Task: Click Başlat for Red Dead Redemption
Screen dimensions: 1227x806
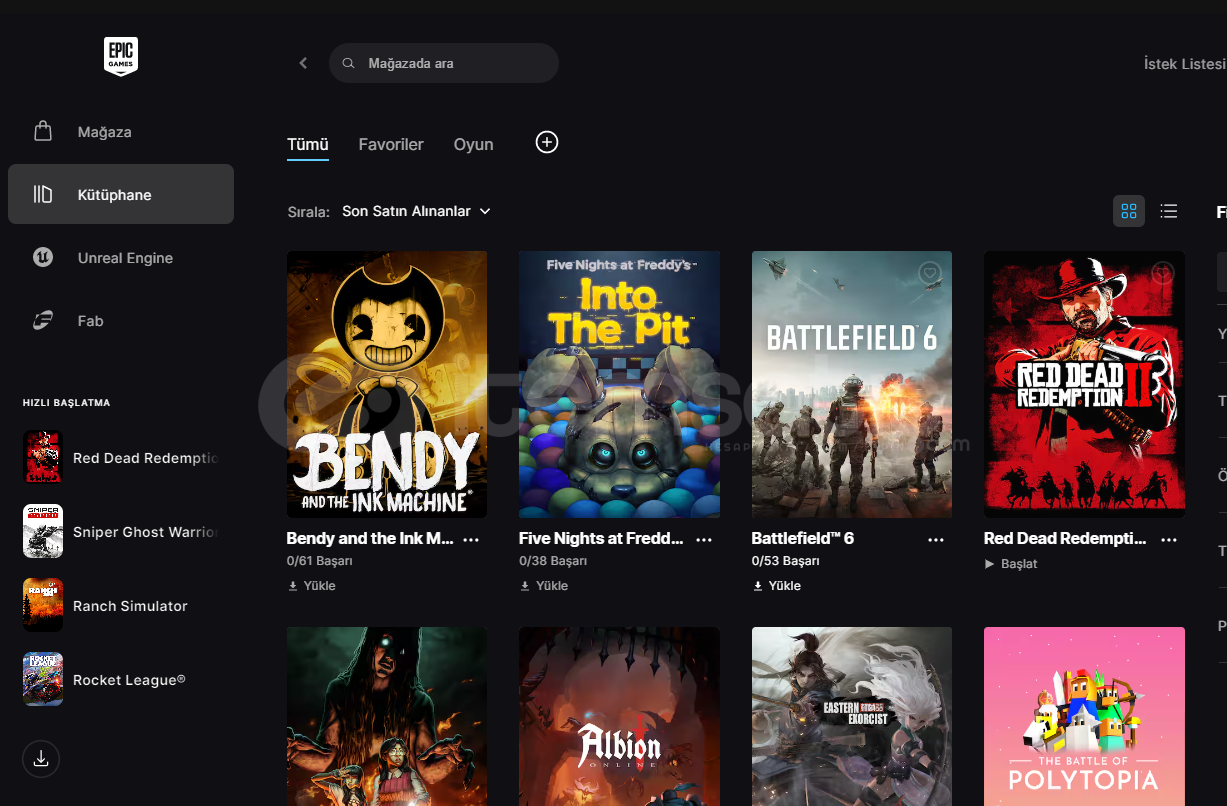Action: [1011, 564]
